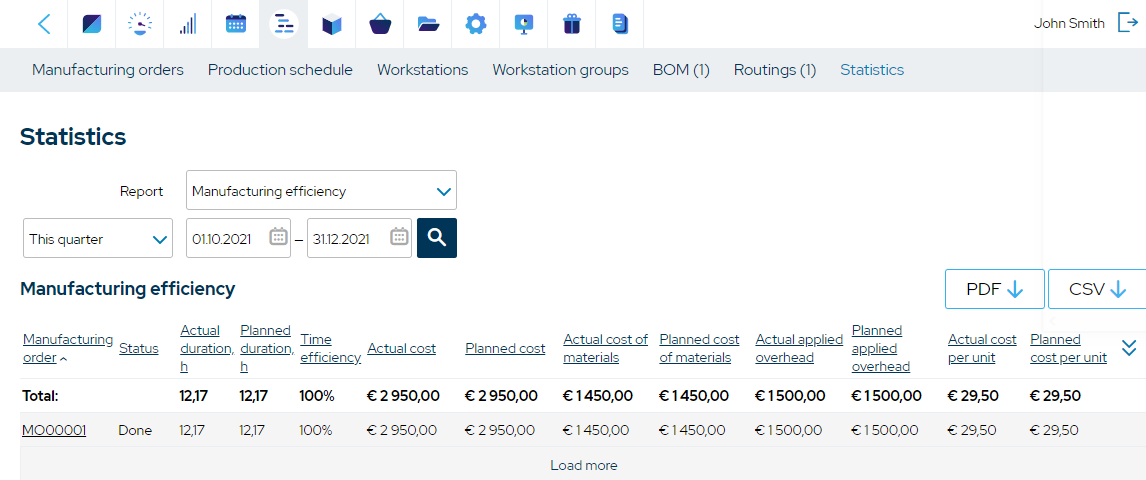Screen dimensions: 1146x480
Task: Open the MO00001 manufacturing order link
Action: click(54, 430)
